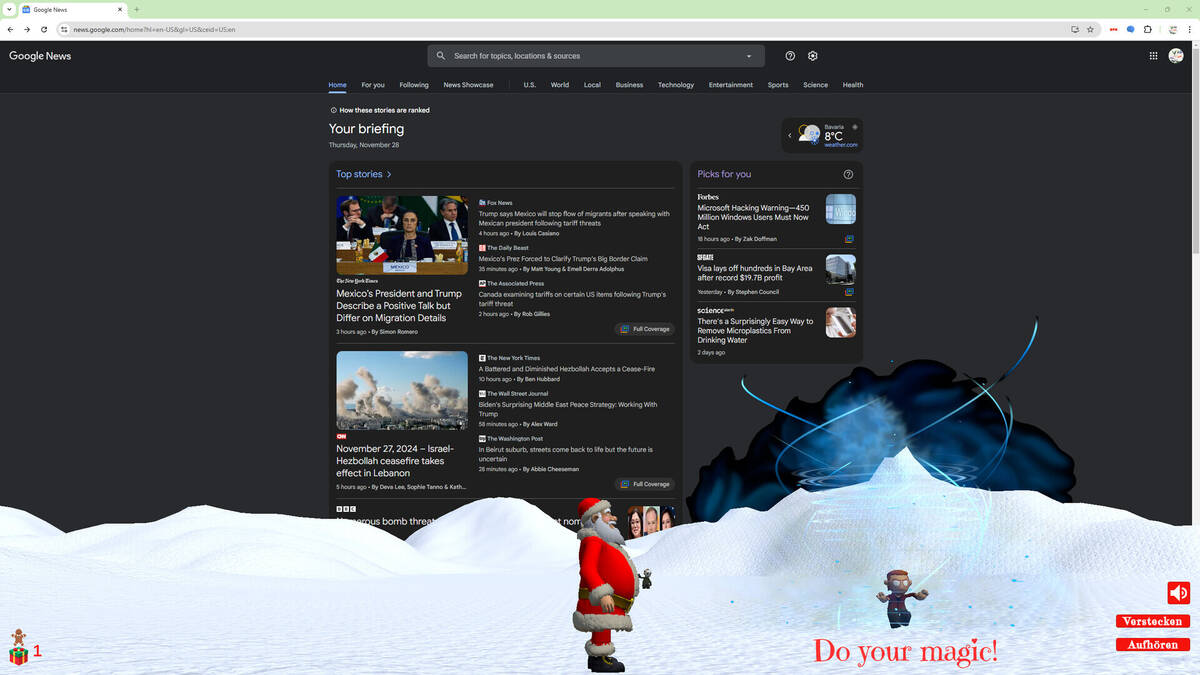Select the Home tab

coord(338,85)
